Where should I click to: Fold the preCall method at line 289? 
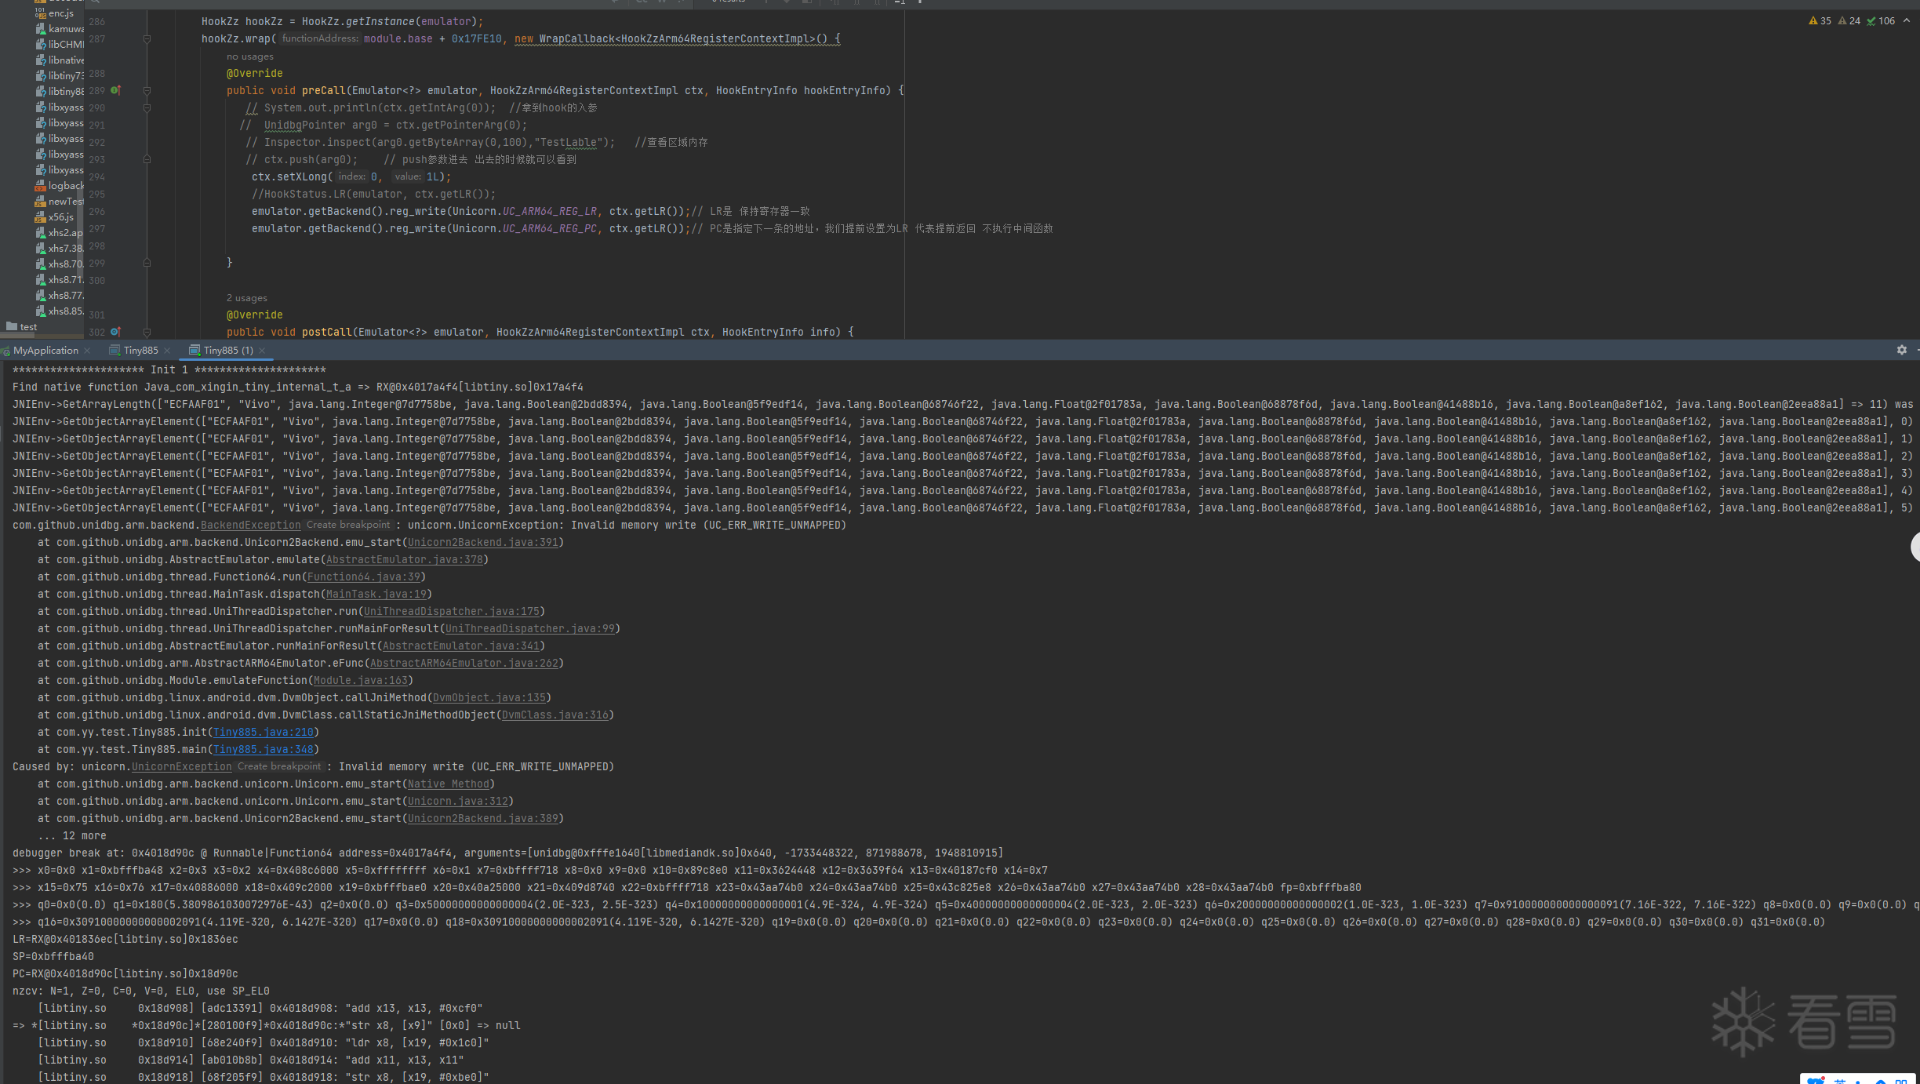click(147, 91)
